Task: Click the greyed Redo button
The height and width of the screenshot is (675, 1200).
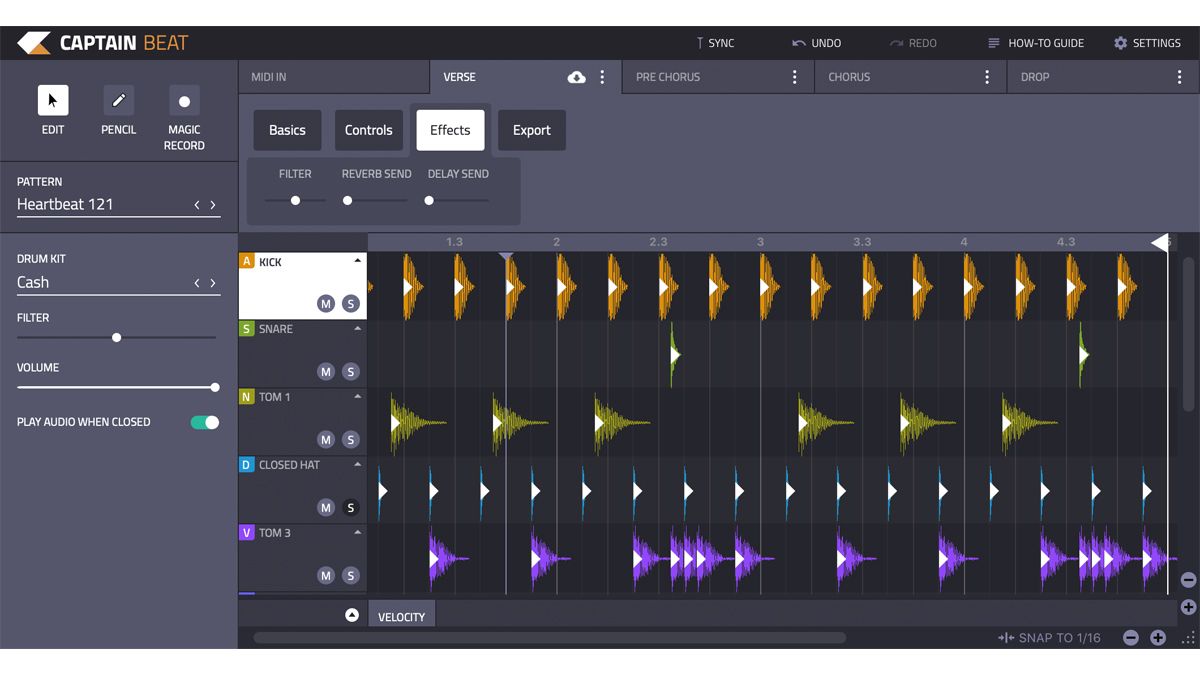Action: tap(913, 43)
